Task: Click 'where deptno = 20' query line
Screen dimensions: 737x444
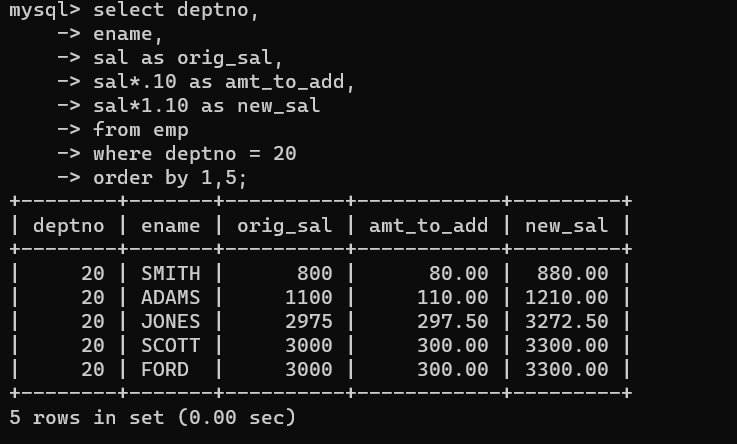Action: click(195, 154)
